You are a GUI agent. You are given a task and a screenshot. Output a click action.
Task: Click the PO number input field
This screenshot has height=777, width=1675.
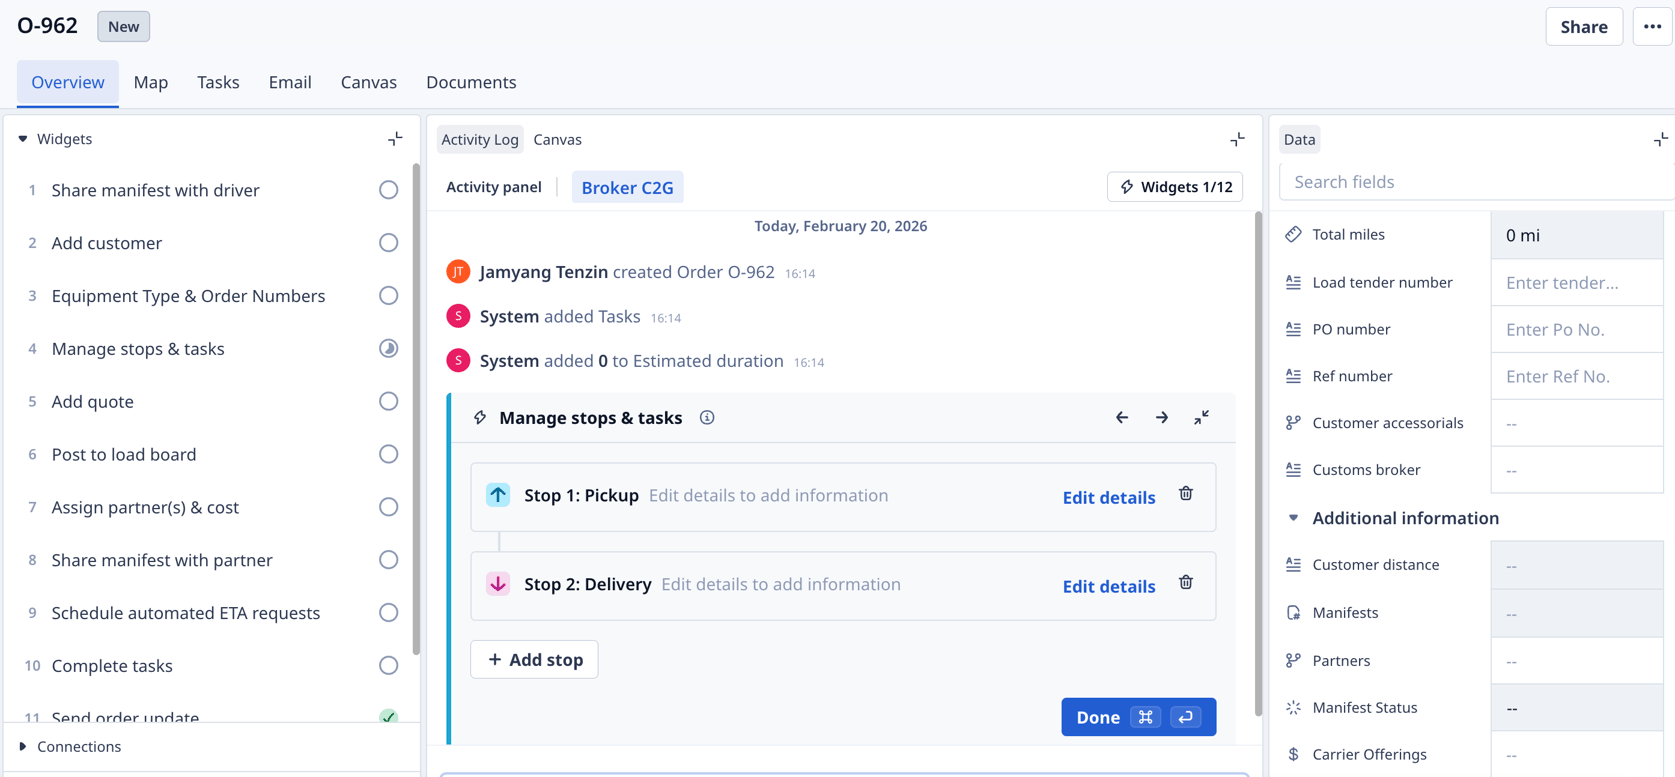1577,329
